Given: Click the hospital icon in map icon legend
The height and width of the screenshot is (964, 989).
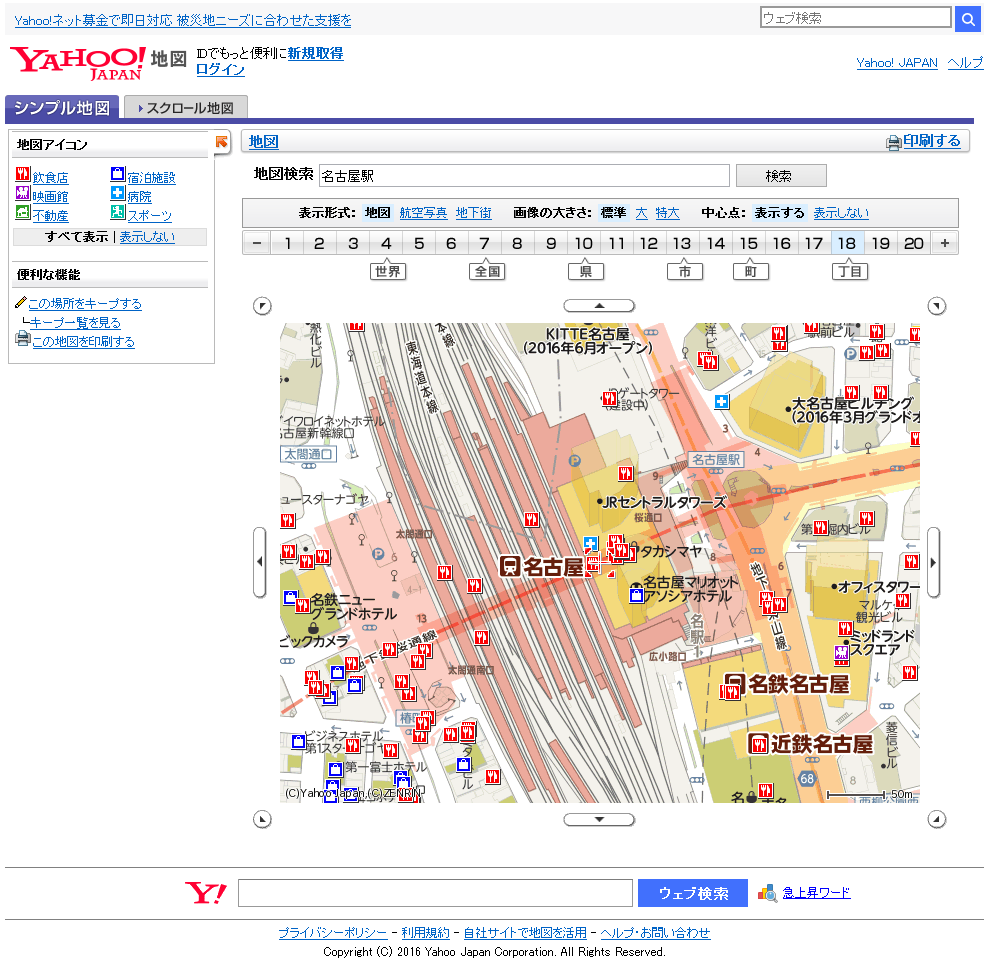Looking at the screenshot, I should tap(117, 193).
